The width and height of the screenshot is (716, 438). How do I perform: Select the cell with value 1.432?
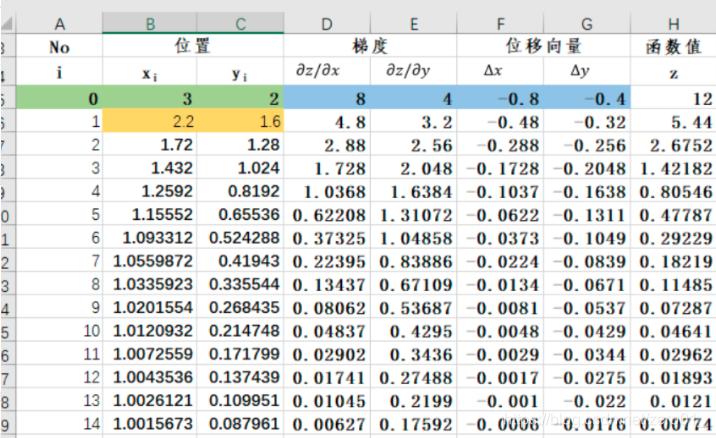(x=149, y=168)
